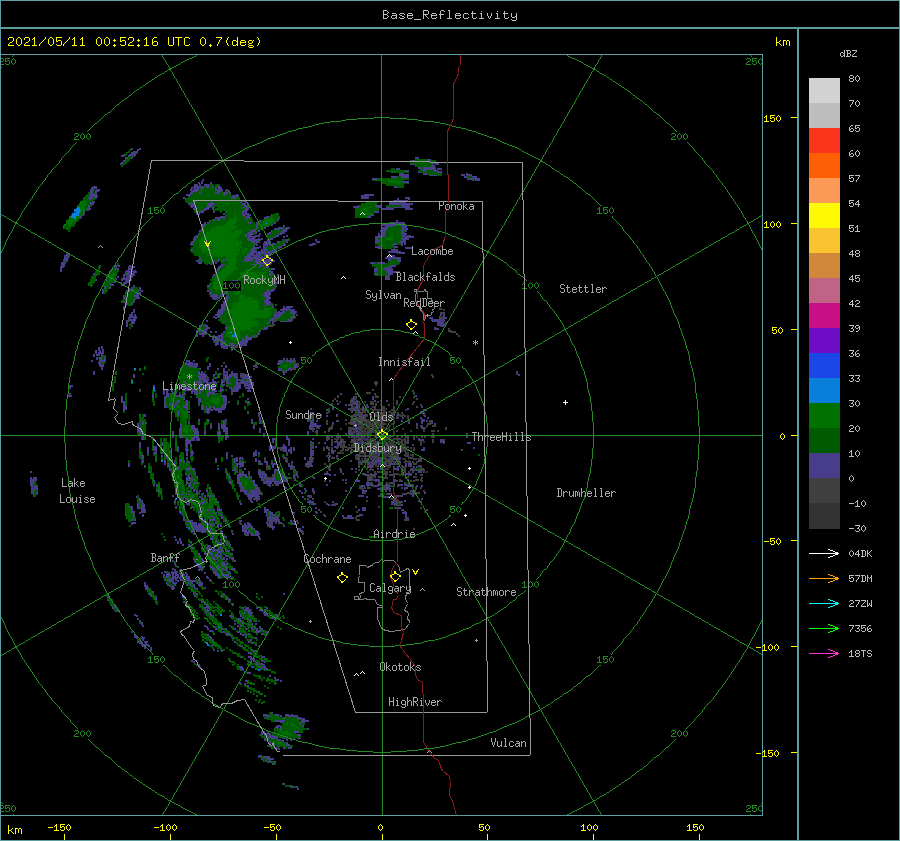Click the magenta 18TS arrow in legend
Image resolution: width=900 pixels, height=841 pixels.
coord(824,653)
